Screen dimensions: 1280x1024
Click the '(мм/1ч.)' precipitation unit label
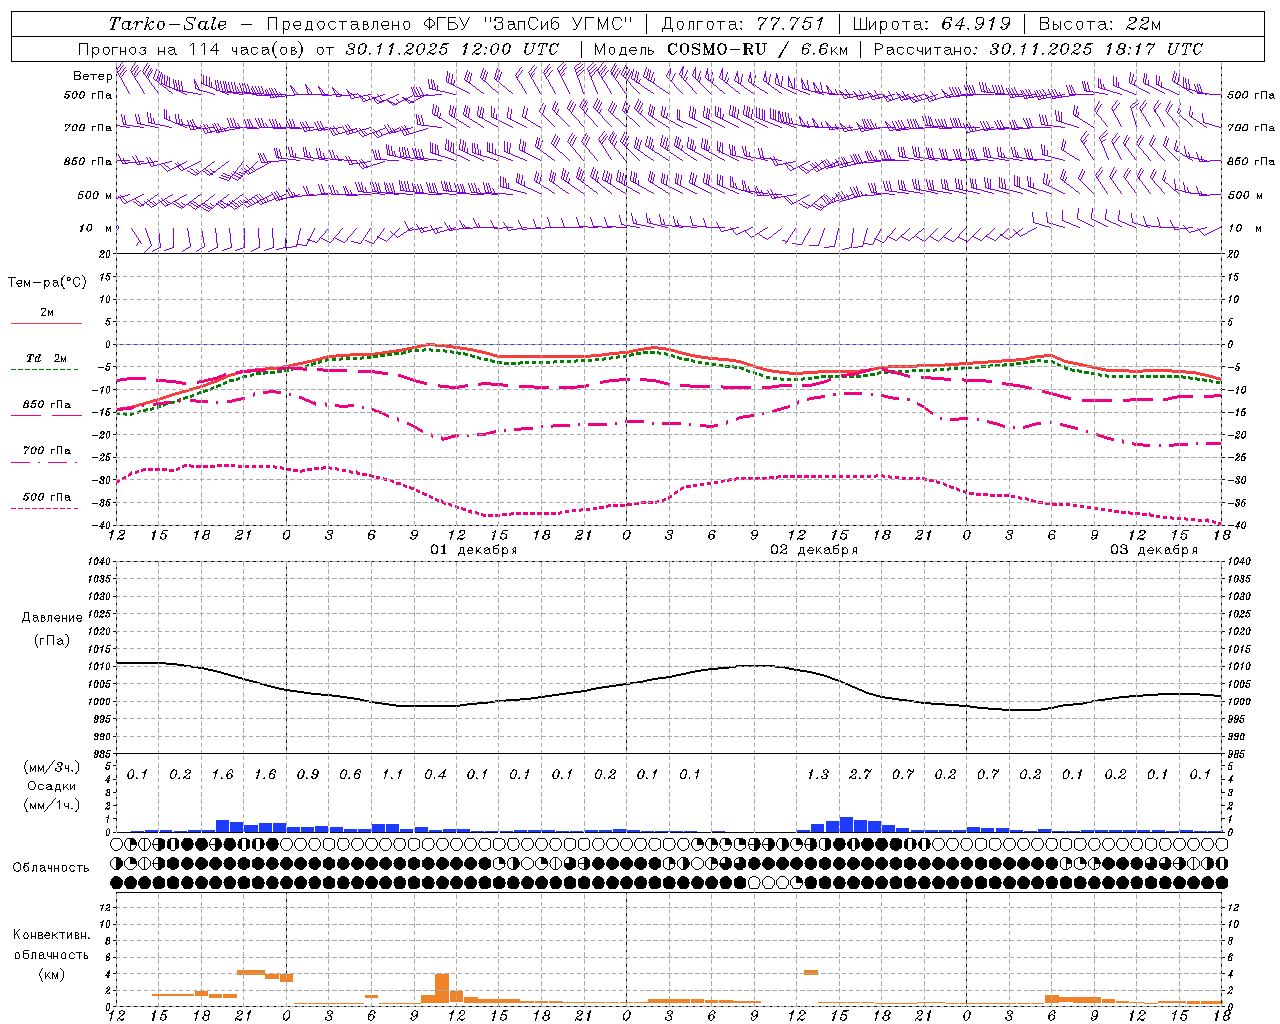pyautogui.click(x=51, y=805)
